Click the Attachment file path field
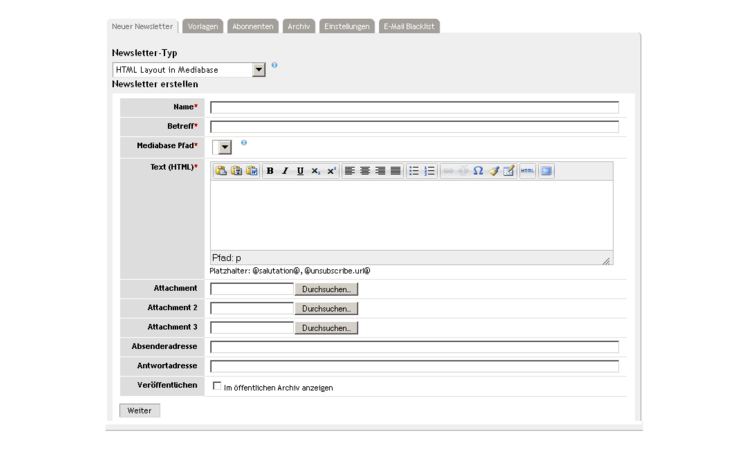 (x=252, y=289)
